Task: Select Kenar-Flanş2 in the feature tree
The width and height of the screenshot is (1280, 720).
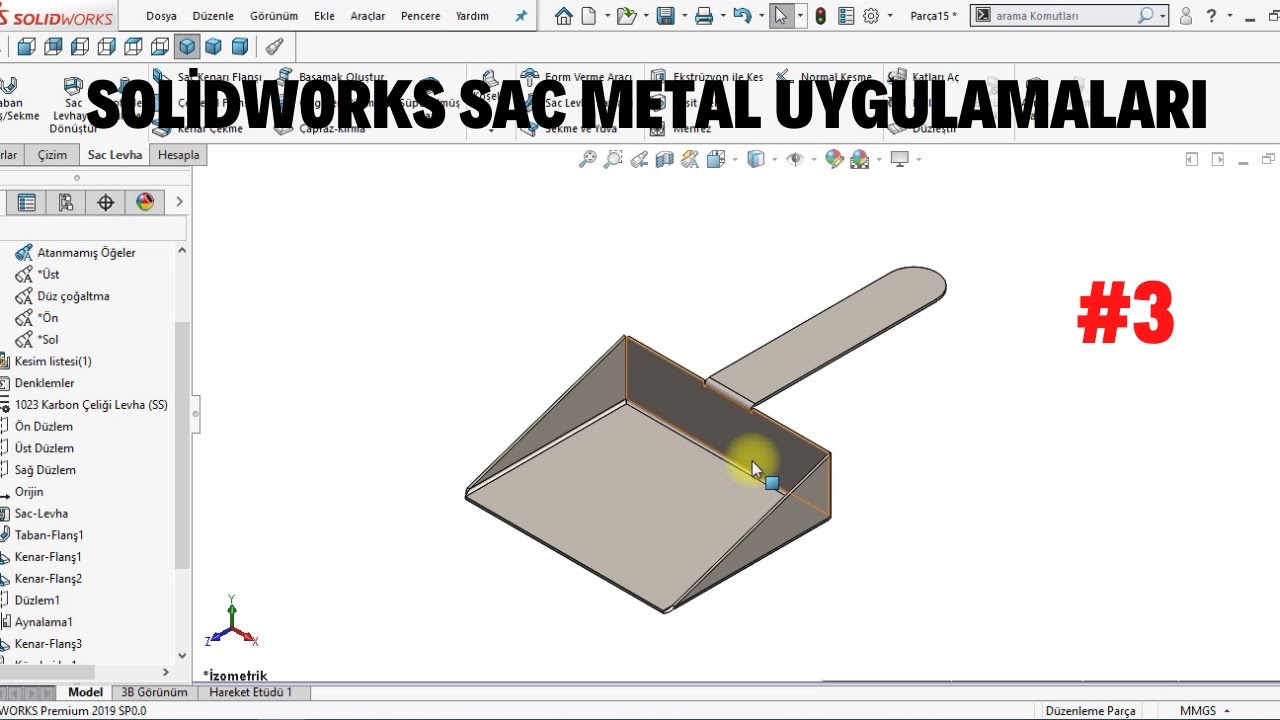Action: coord(48,578)
